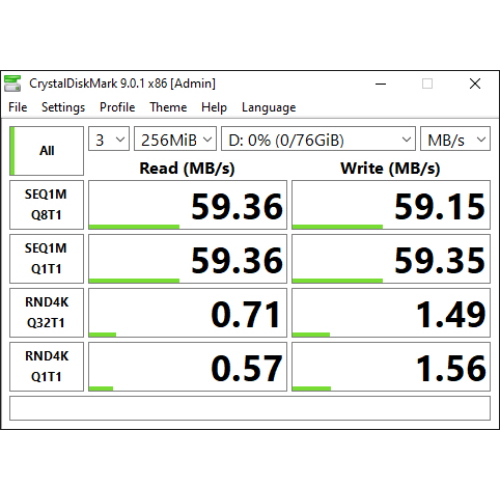Select the SEQ1M Q1T1 write value 59.35
The image size is (500, 500).
click(391, 259)
